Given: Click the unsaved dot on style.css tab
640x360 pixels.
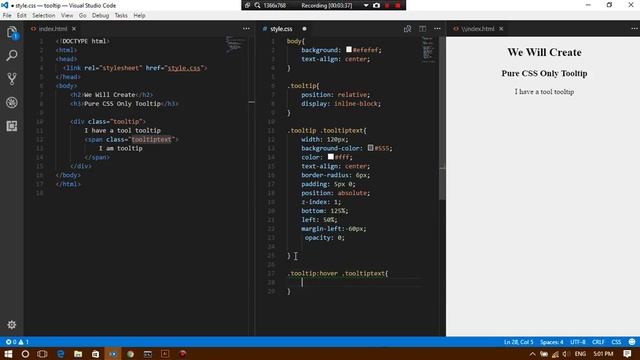Looking at the screenshot, I should 304,29.
